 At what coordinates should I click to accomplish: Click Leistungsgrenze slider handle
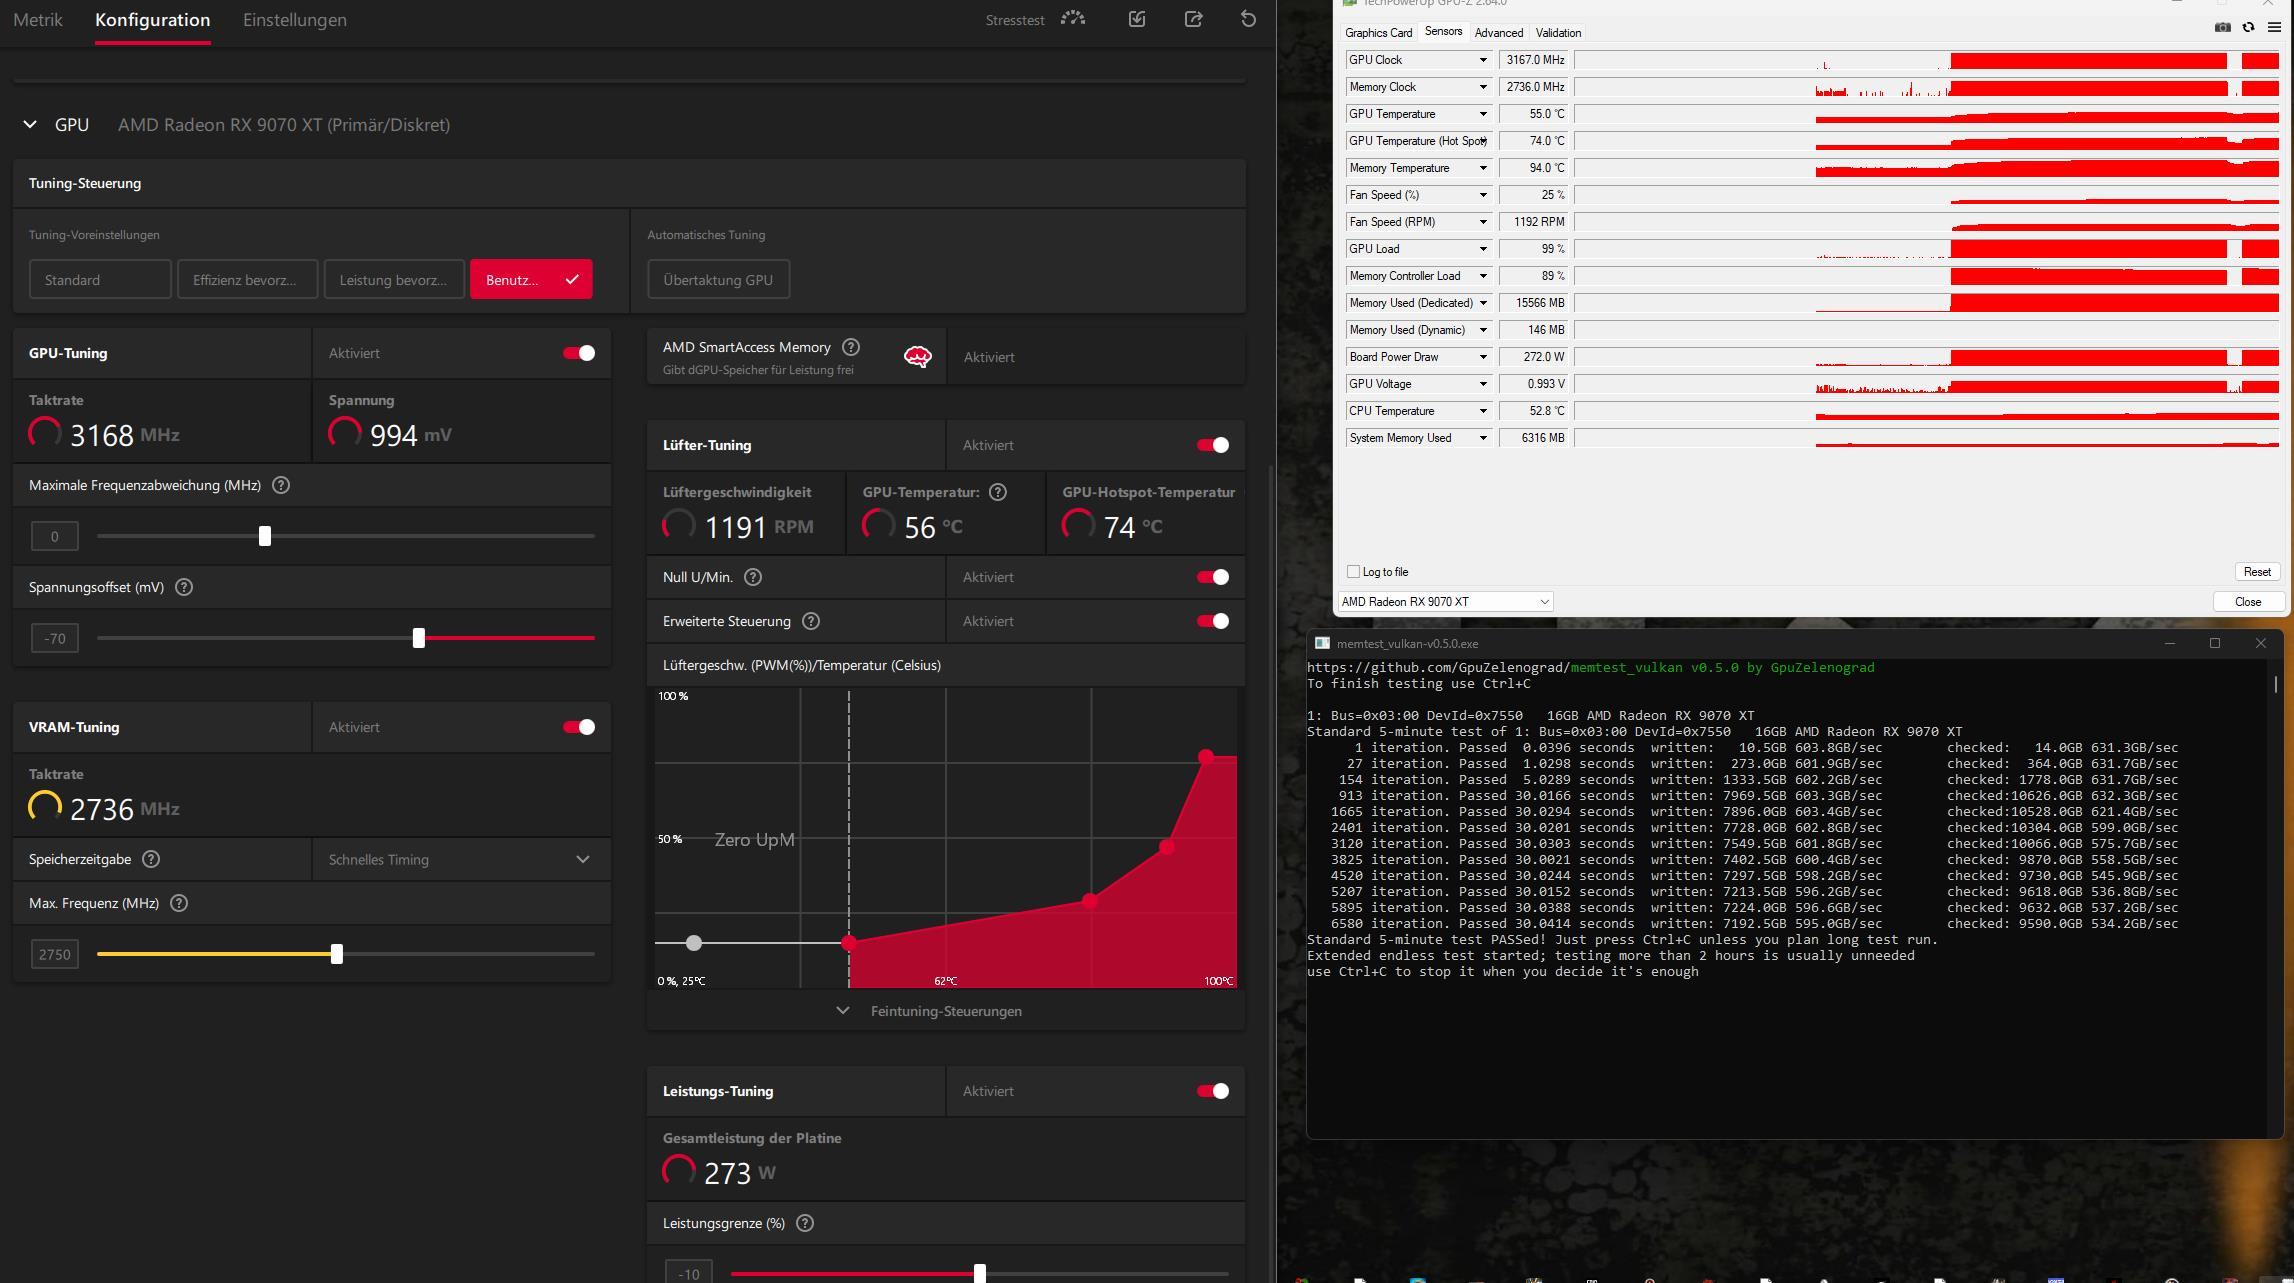(980, 1273)
